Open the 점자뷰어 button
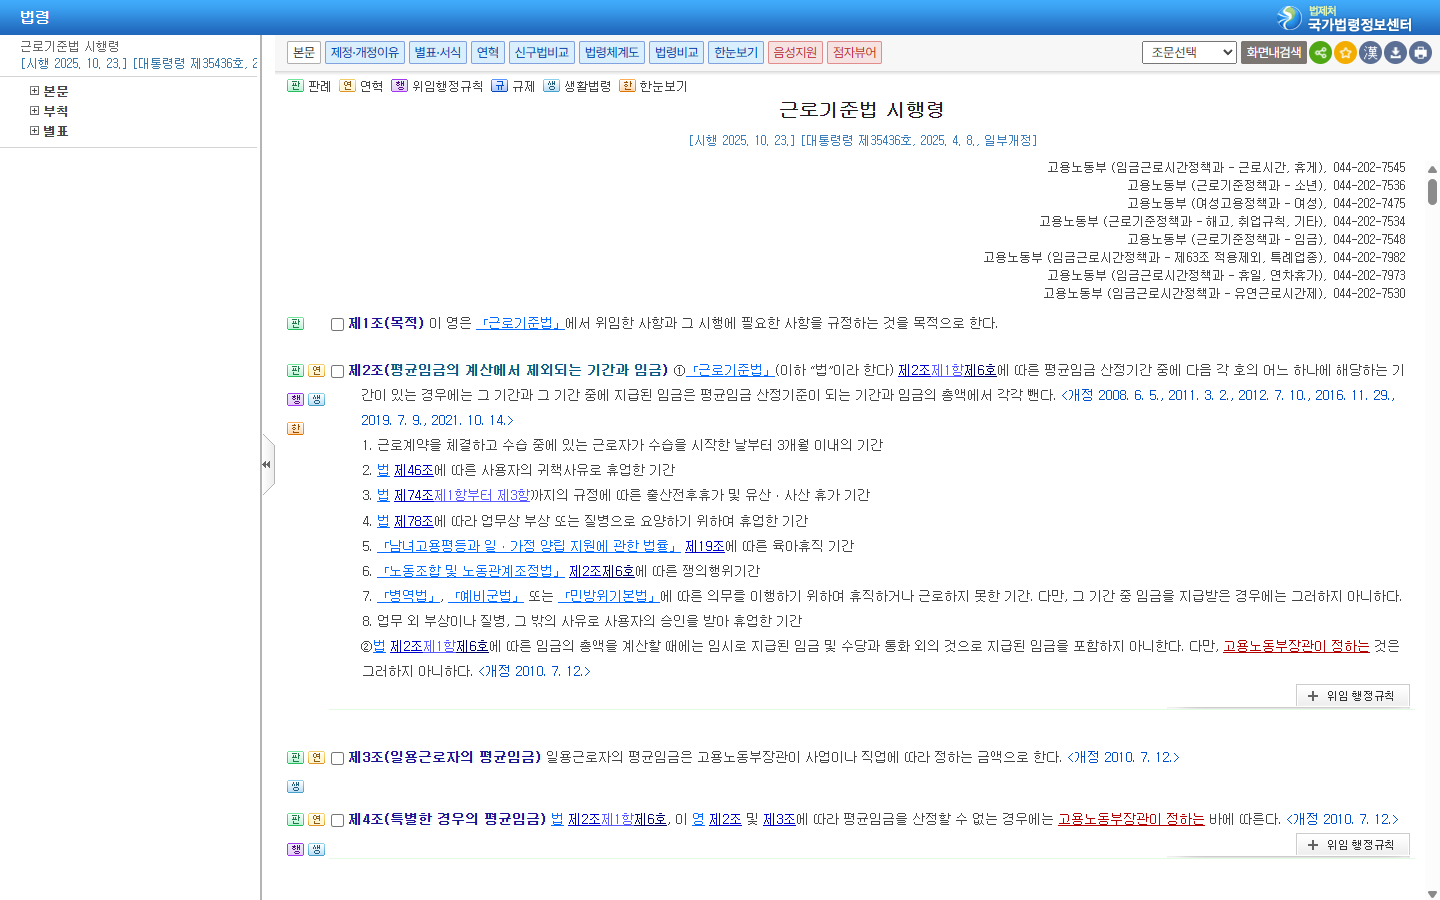1440x900 pixels. click(855, 53)
